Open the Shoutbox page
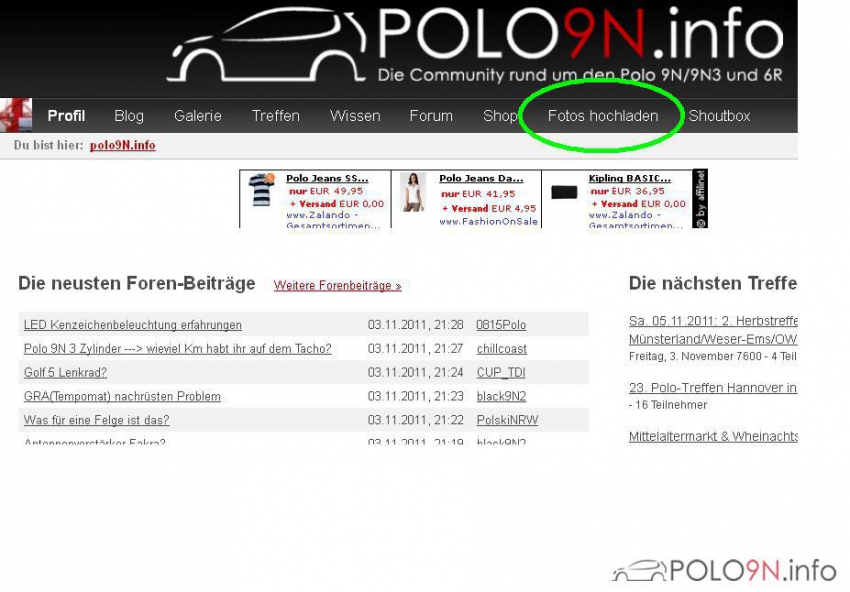This screenshot has width=850, height=592. point(719,116)
